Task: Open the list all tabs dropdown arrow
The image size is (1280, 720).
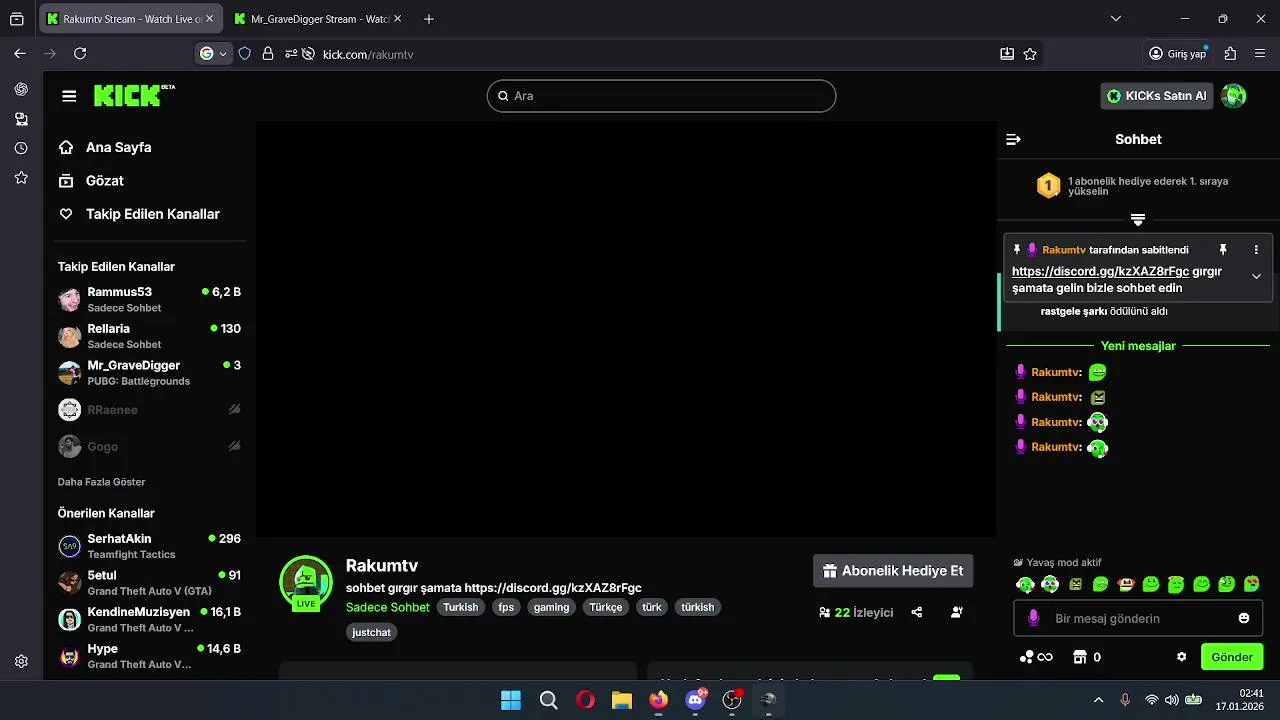Action: click(1116, 19)
